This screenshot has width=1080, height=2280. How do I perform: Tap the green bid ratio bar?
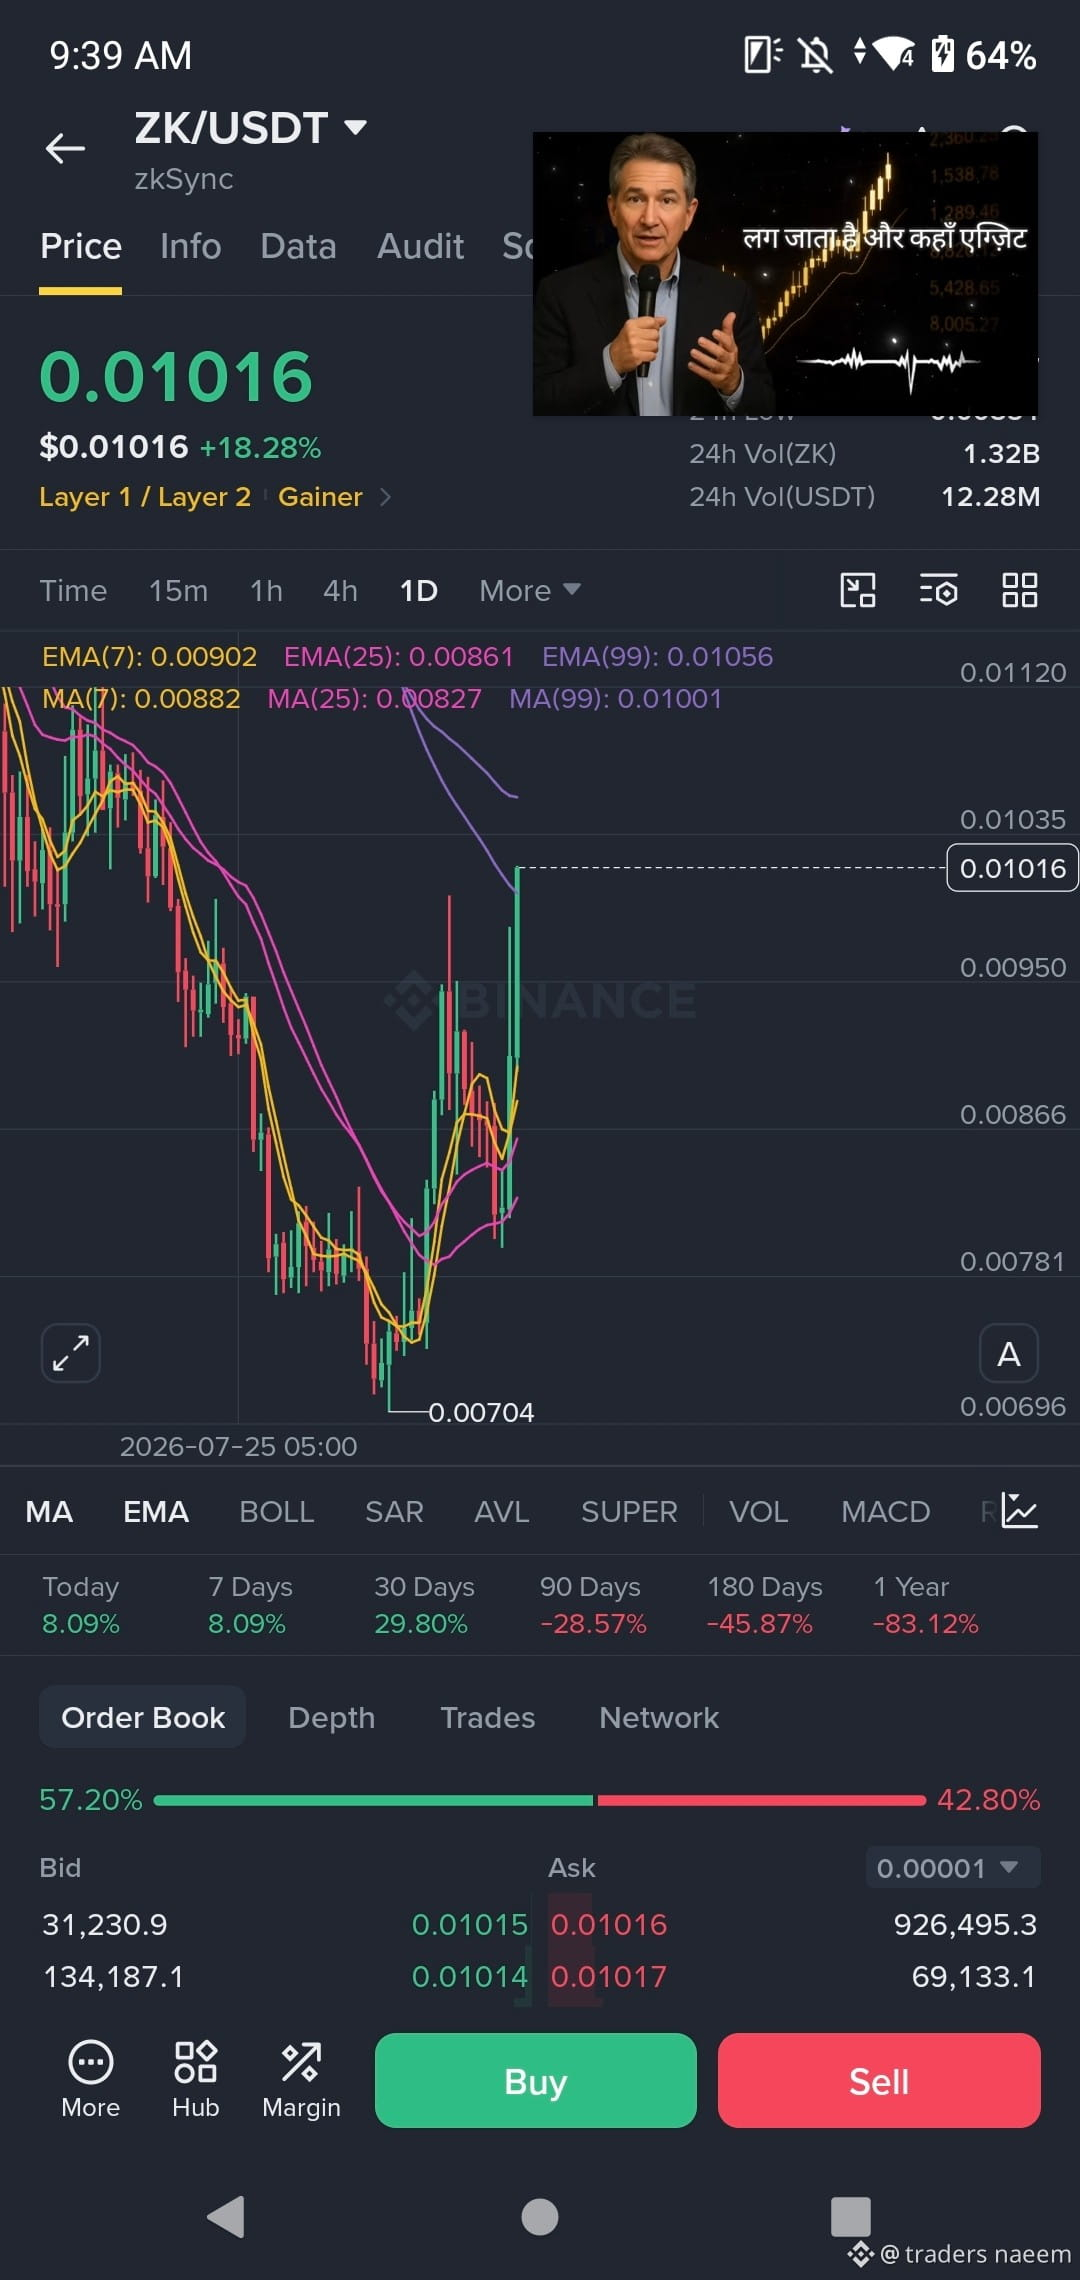[x=373, y=1800]
